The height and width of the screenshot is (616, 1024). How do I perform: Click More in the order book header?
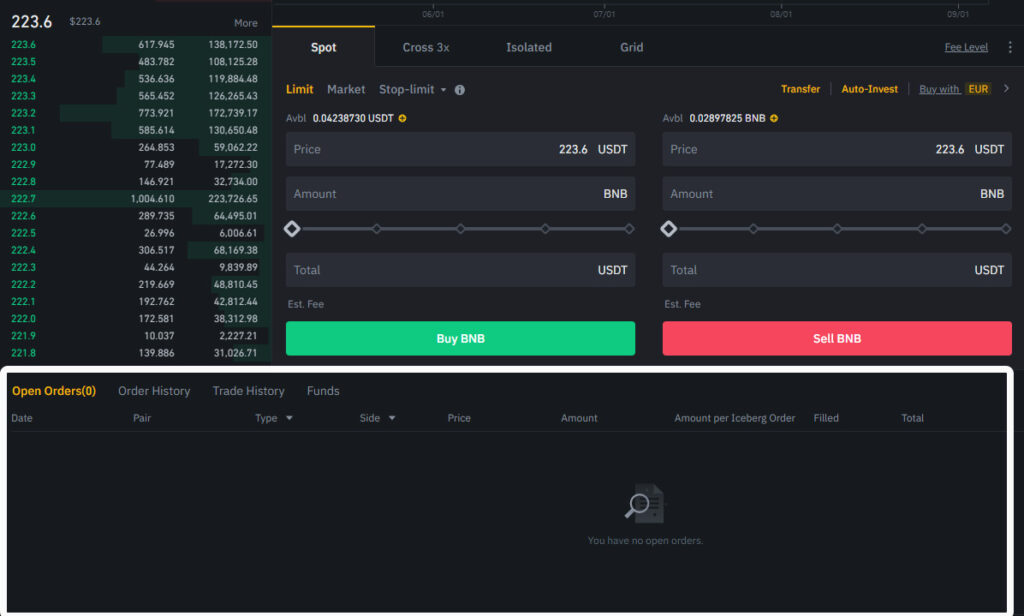tap(246, 23)
